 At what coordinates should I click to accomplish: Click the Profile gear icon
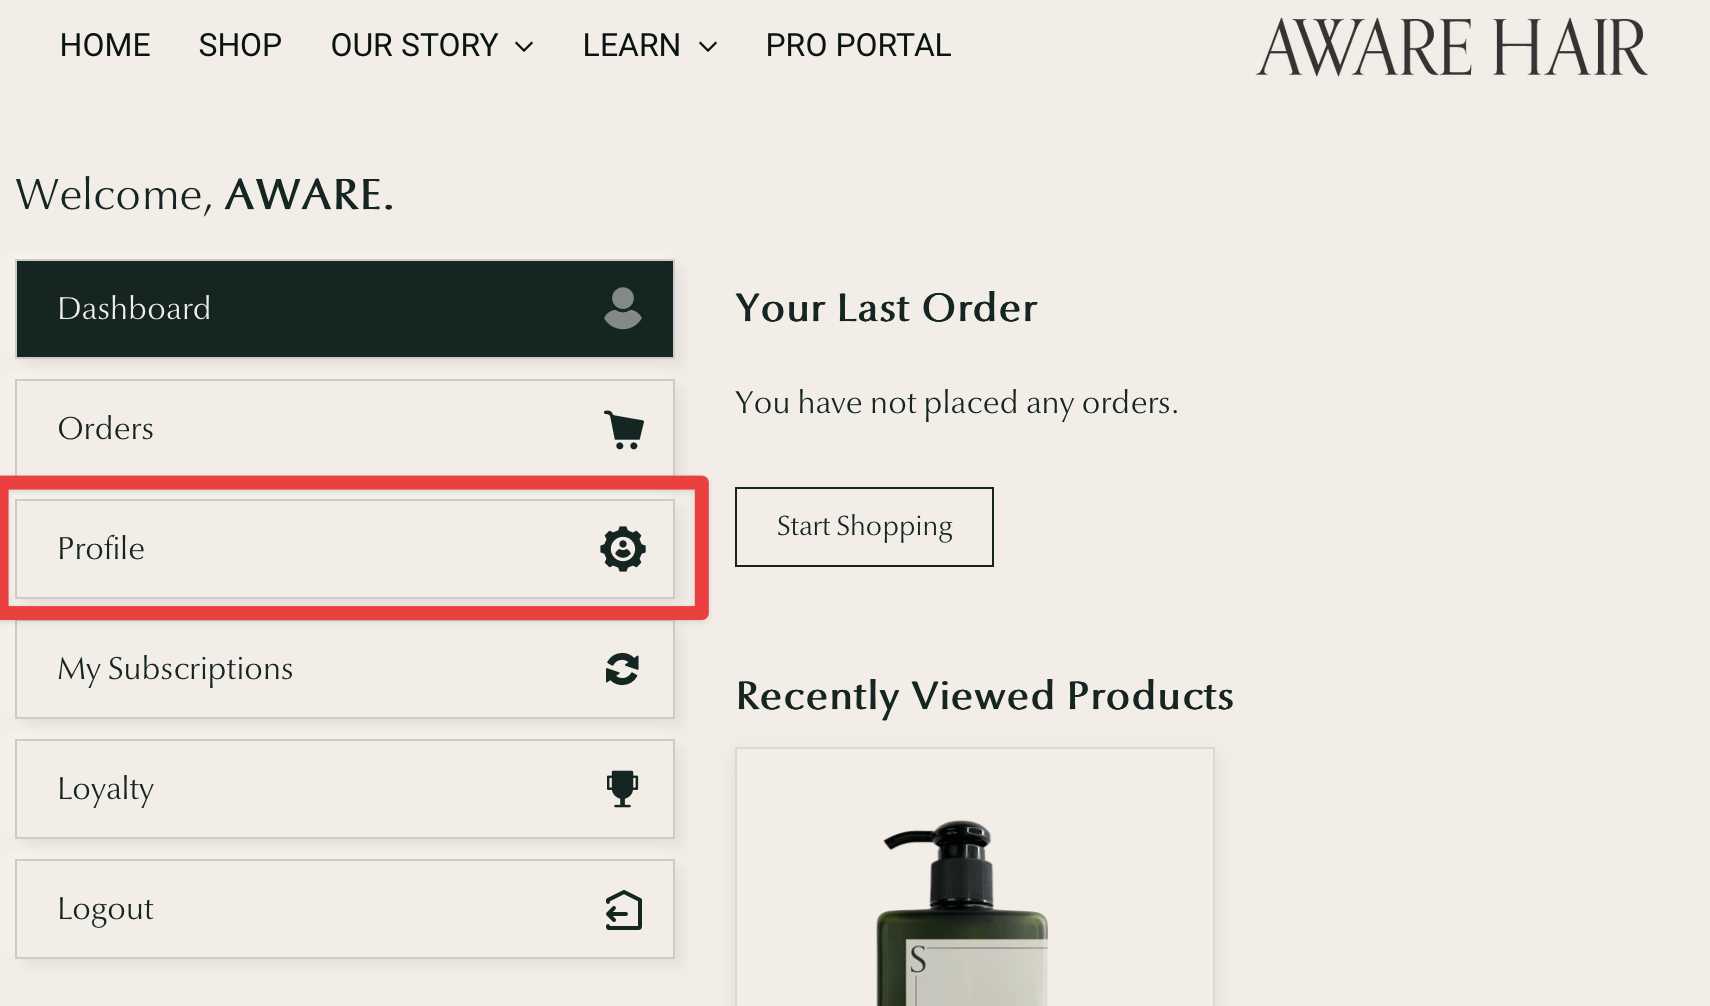[x=622, y=549]
